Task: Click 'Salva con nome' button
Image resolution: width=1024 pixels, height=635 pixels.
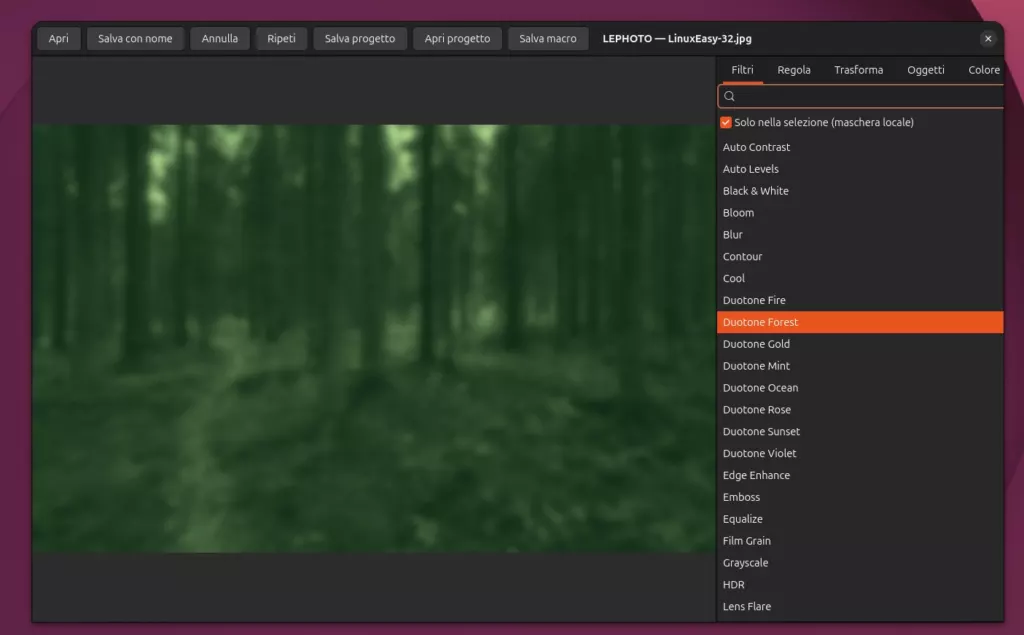Action: (x=135, y=39)
